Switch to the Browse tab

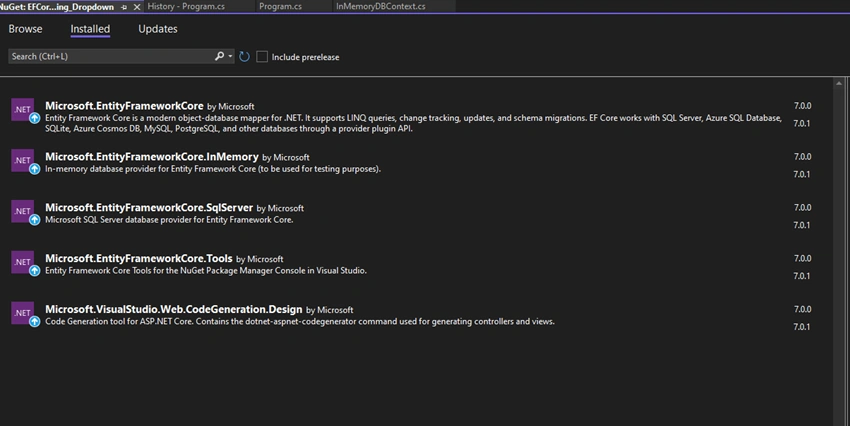(x=25, y=29)
